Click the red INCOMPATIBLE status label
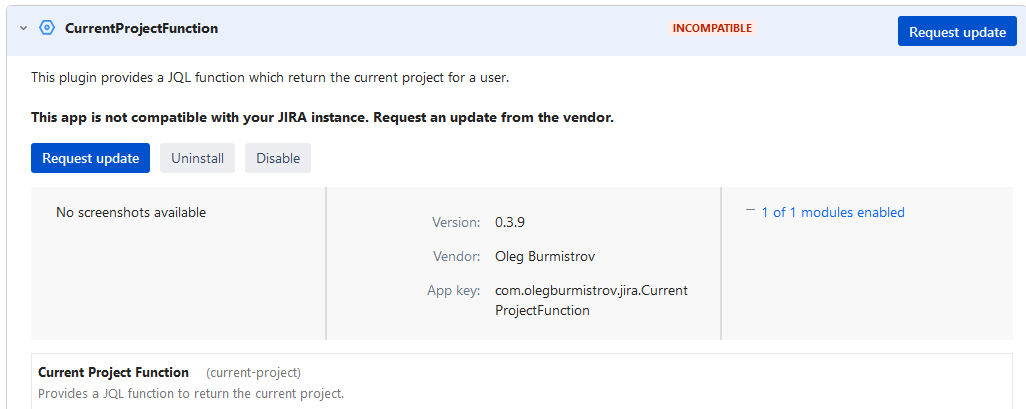The height and width of the screenshot is (409, 1026). pos(713,28)
